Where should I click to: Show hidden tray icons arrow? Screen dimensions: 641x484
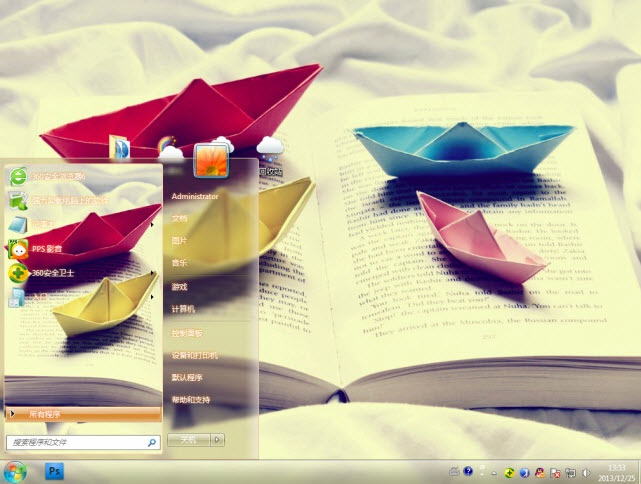coord(494,473)
